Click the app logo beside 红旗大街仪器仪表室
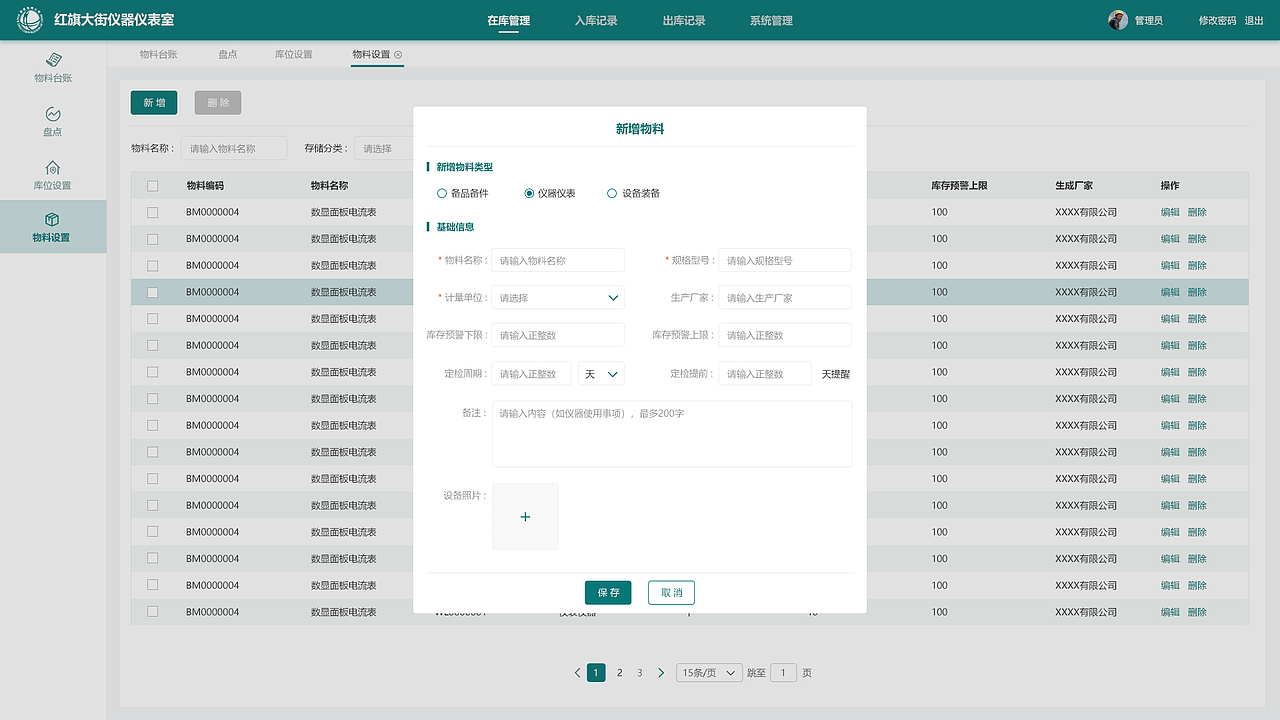 30,20
